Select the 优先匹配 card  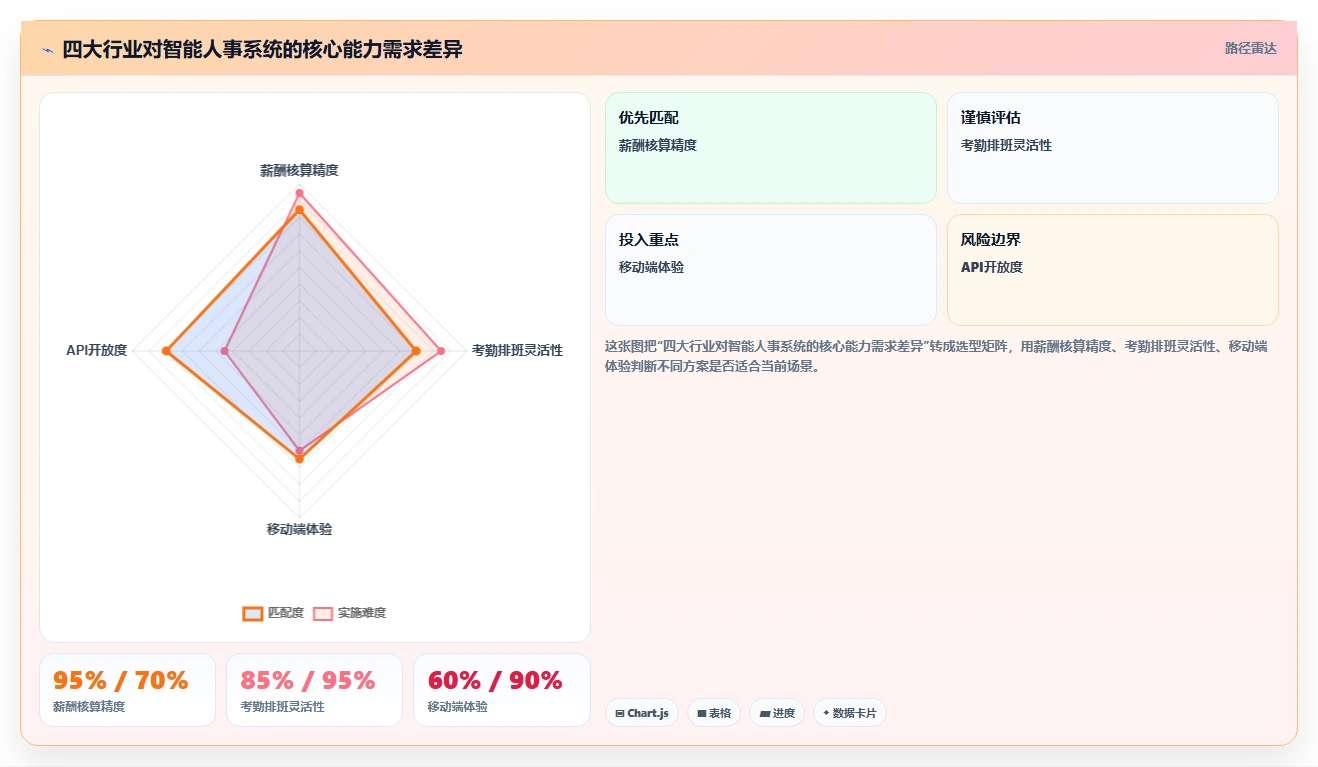pos(771,148)
